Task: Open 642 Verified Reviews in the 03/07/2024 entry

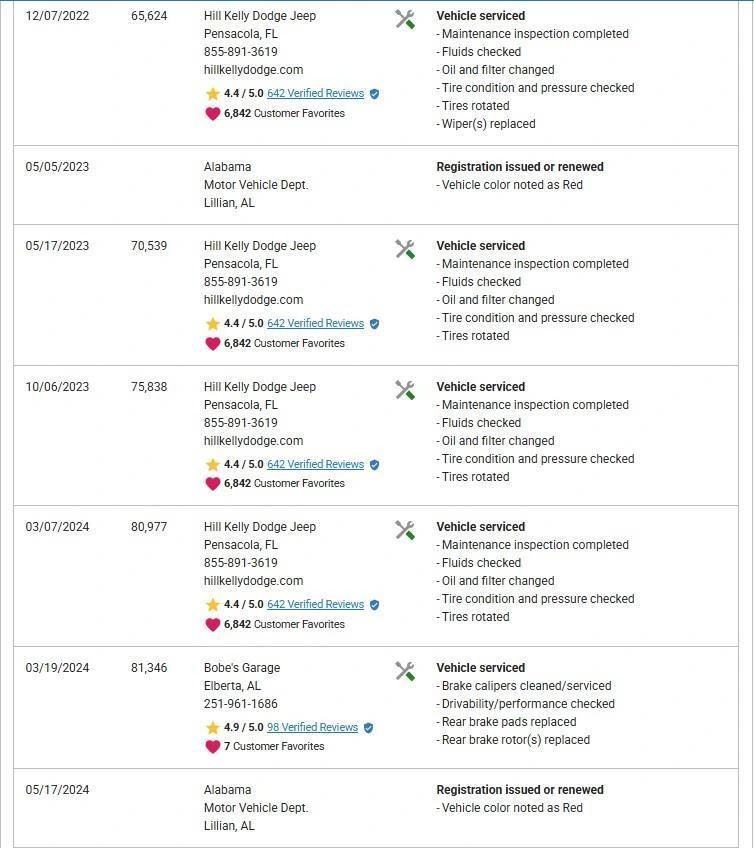Action: coord(315,605)
